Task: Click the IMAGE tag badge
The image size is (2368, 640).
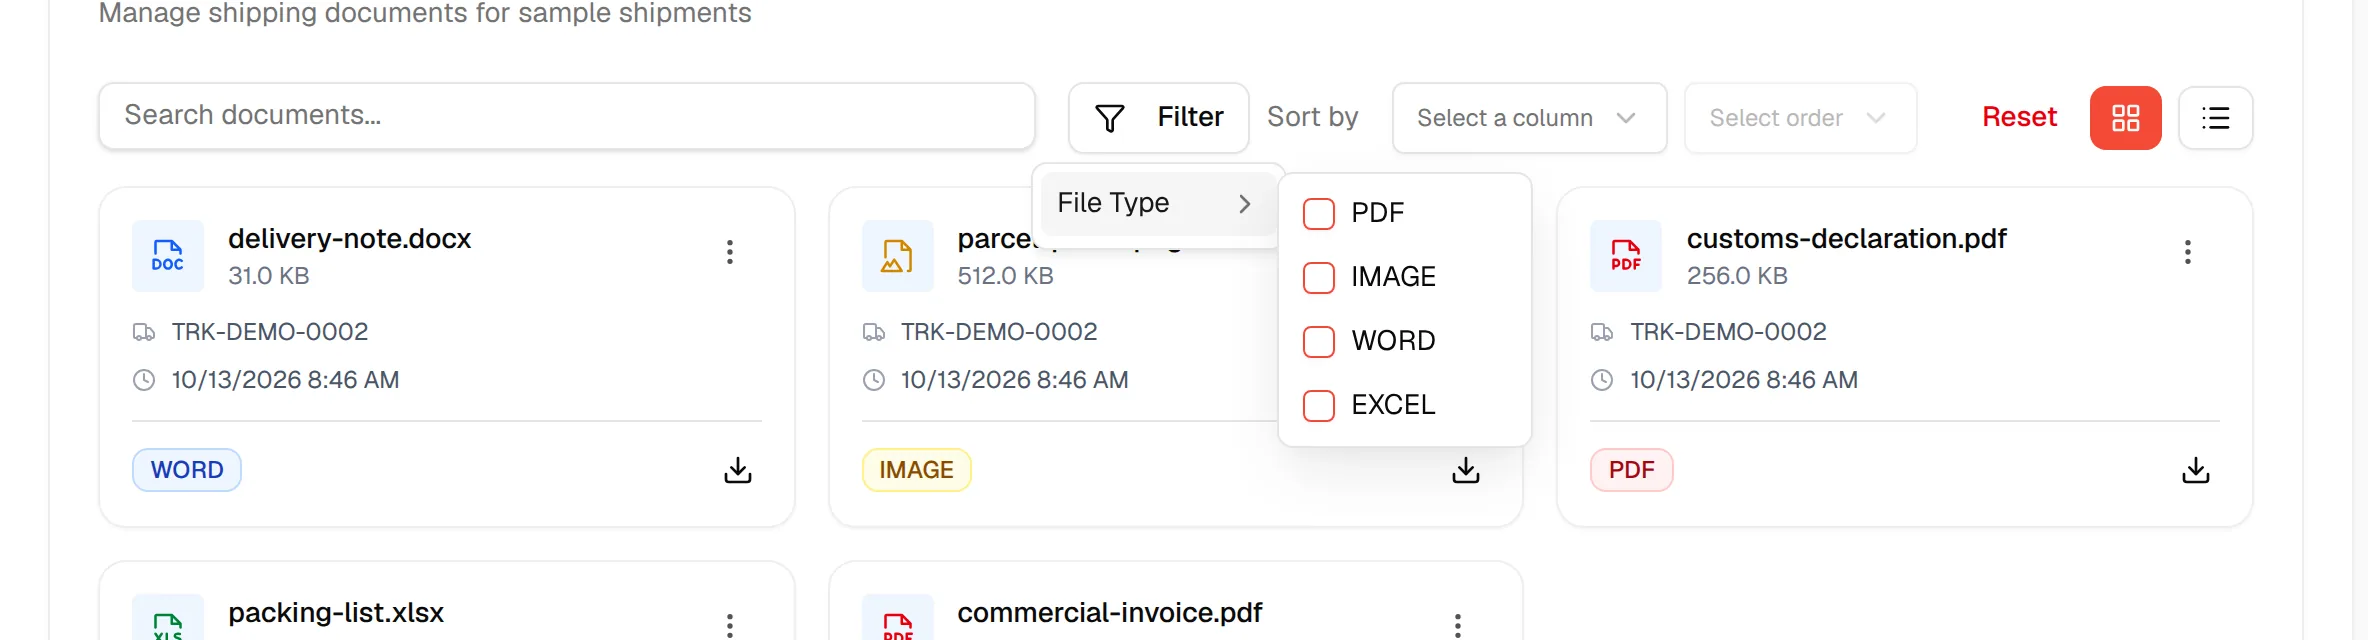Action: coord(916,470)
